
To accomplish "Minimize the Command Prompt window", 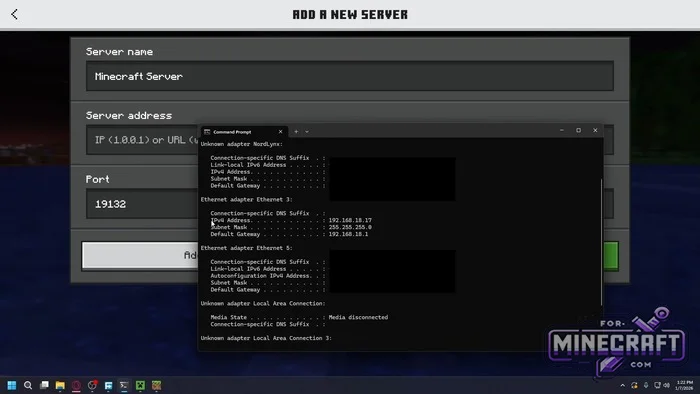I will (x=562, y=130).
